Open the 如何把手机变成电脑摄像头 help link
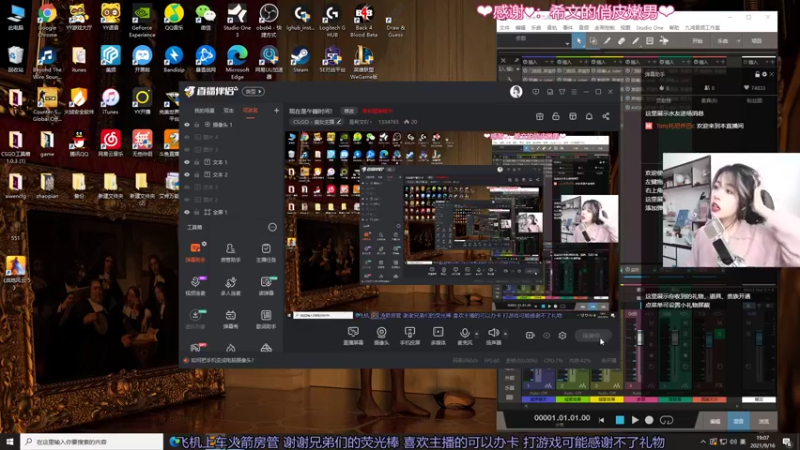Viewport: 800px width, 450px height. coord(222,360)
